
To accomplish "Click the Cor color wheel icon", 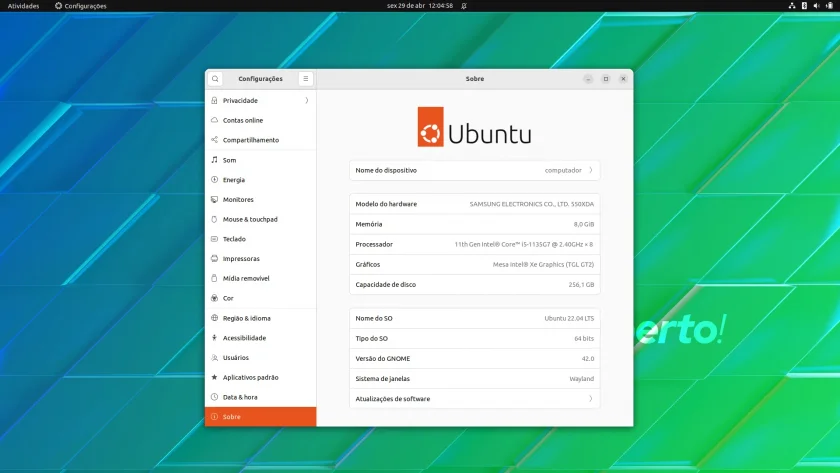I will tap(214, 298).
